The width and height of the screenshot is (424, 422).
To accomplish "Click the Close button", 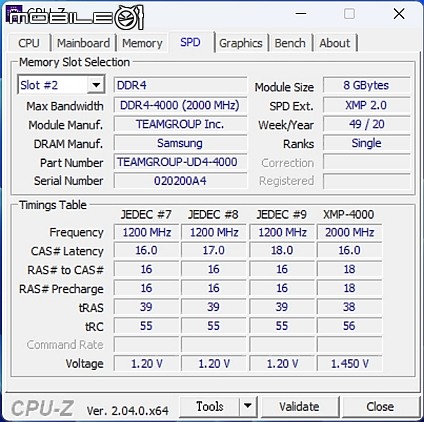I will coord(380,406).
